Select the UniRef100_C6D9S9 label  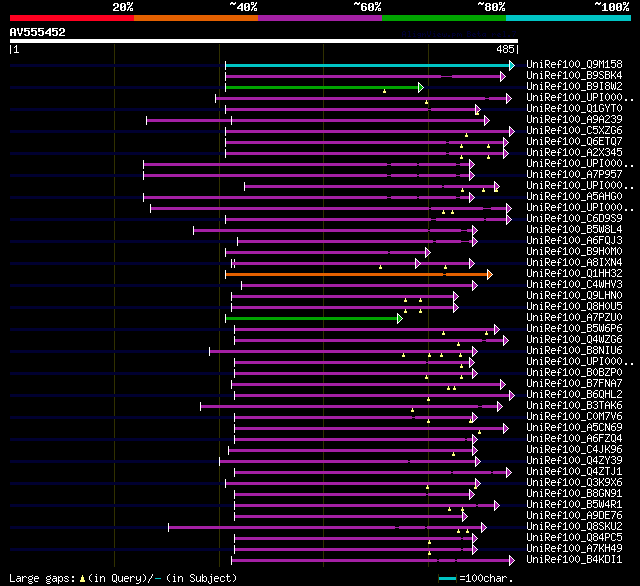pyautogui.click(x=574, y=219)
